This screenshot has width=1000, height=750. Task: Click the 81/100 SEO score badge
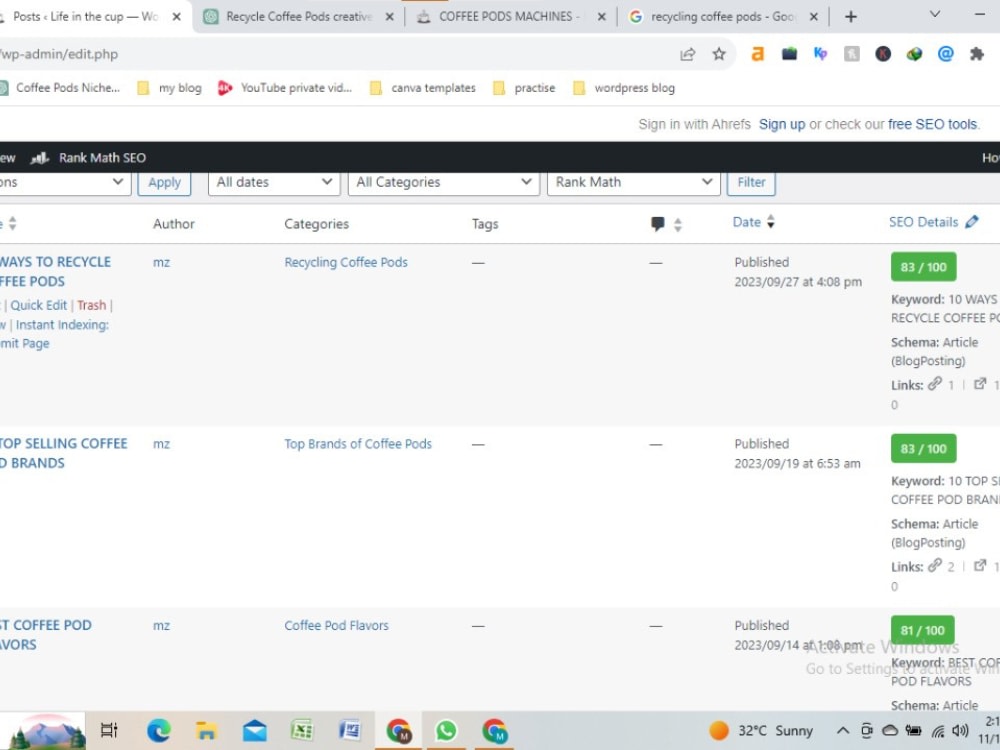pyautogui.click(x=922, y=630)
